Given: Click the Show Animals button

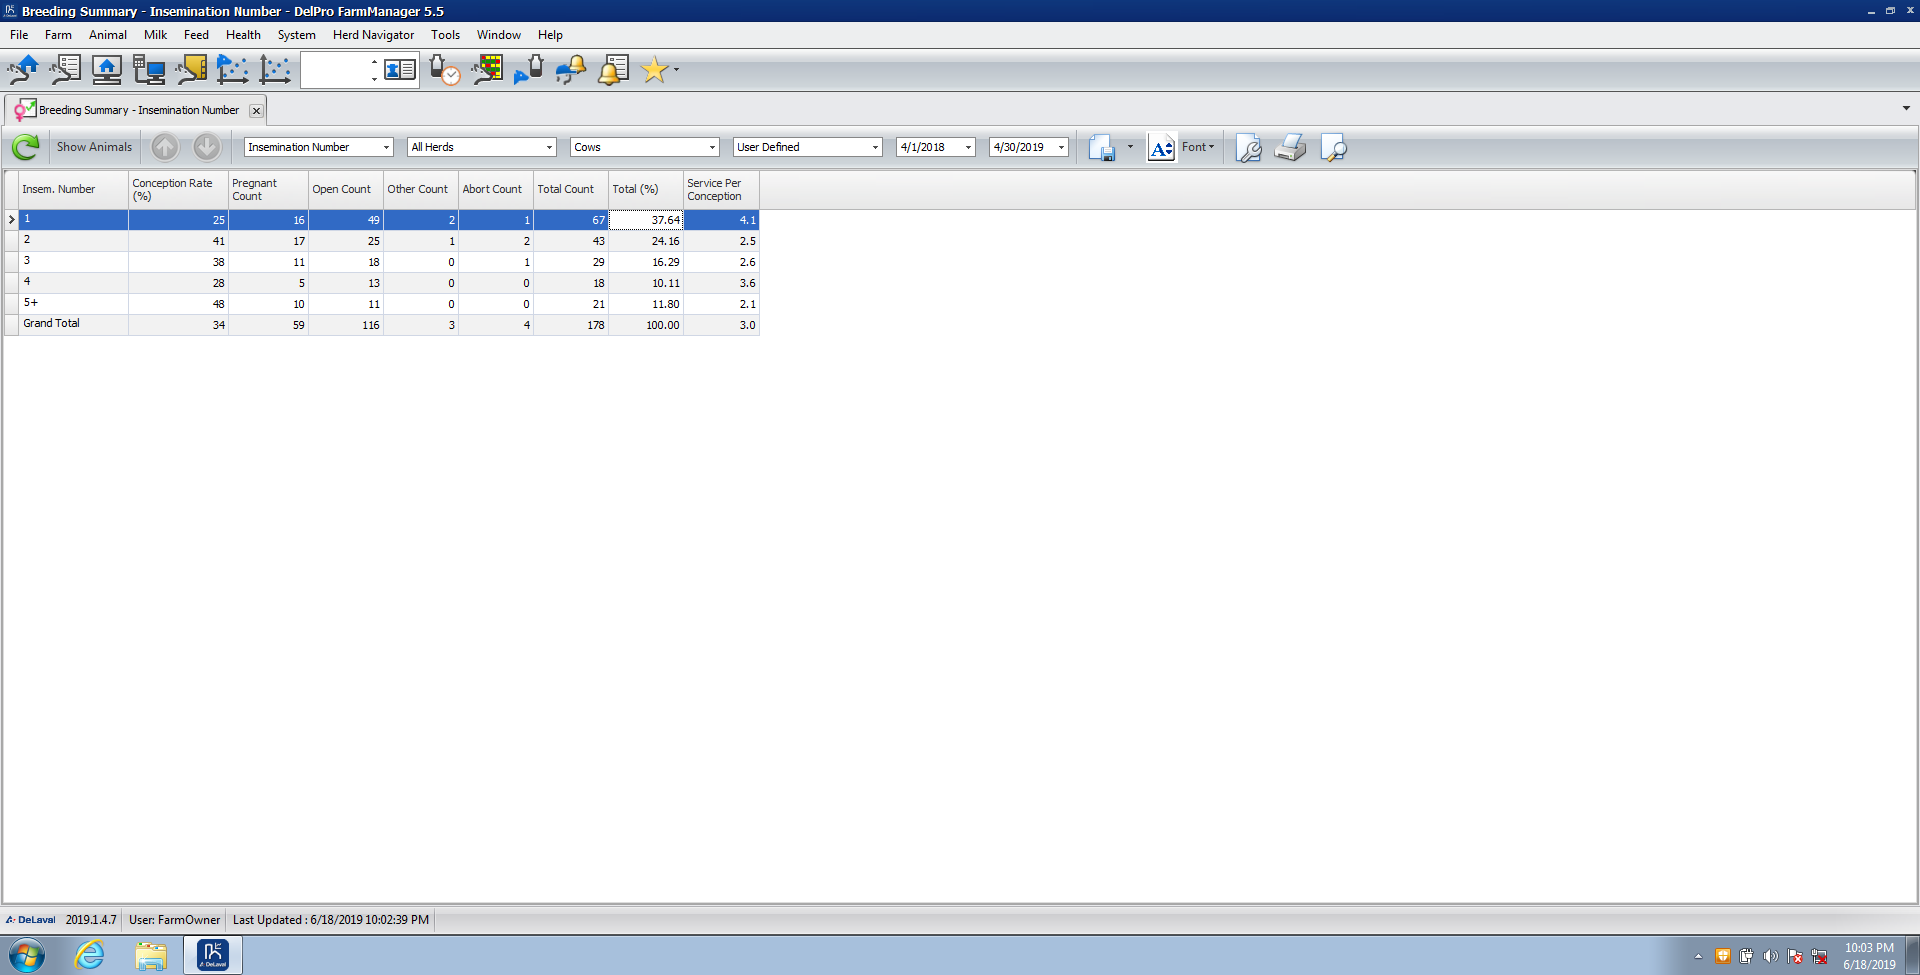Looking at the screenshot, I should [x=94, y=147].
